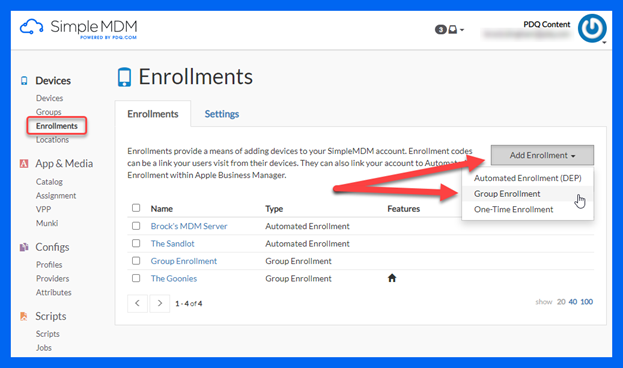Open Jobs in the sidebar
The height and width of the screenshot is (368, 623).
tap(44, 348)
